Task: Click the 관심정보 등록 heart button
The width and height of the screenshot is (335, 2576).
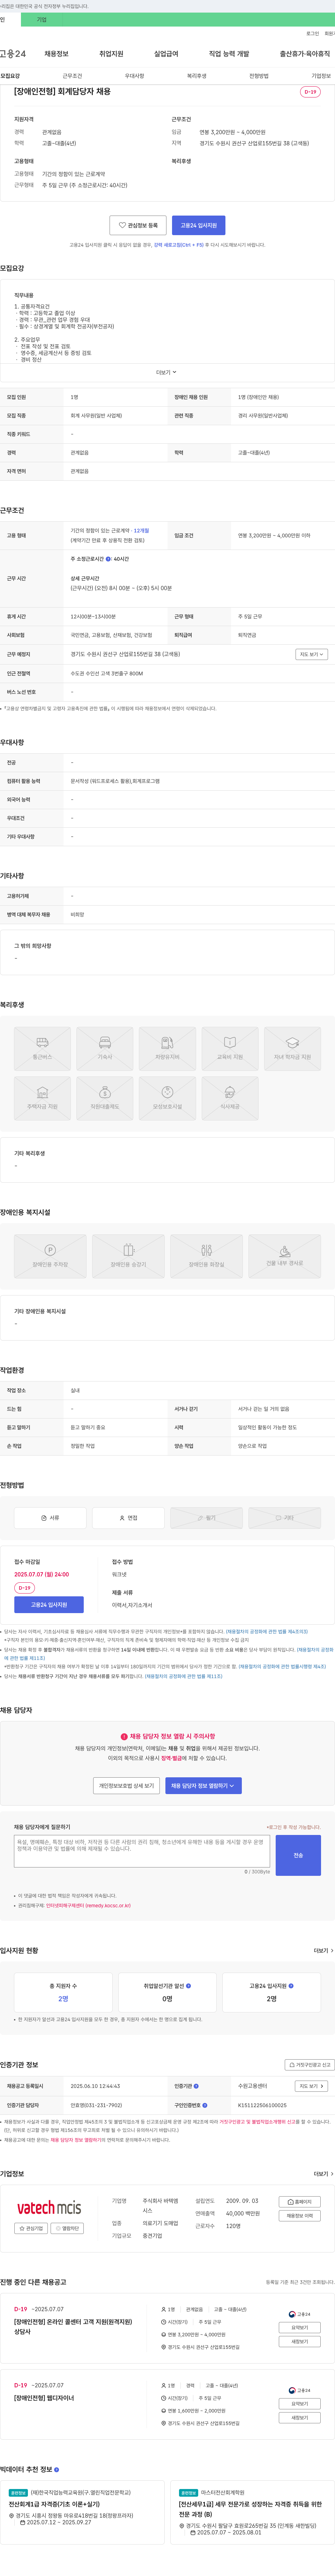Action: (x=138, y=225)
